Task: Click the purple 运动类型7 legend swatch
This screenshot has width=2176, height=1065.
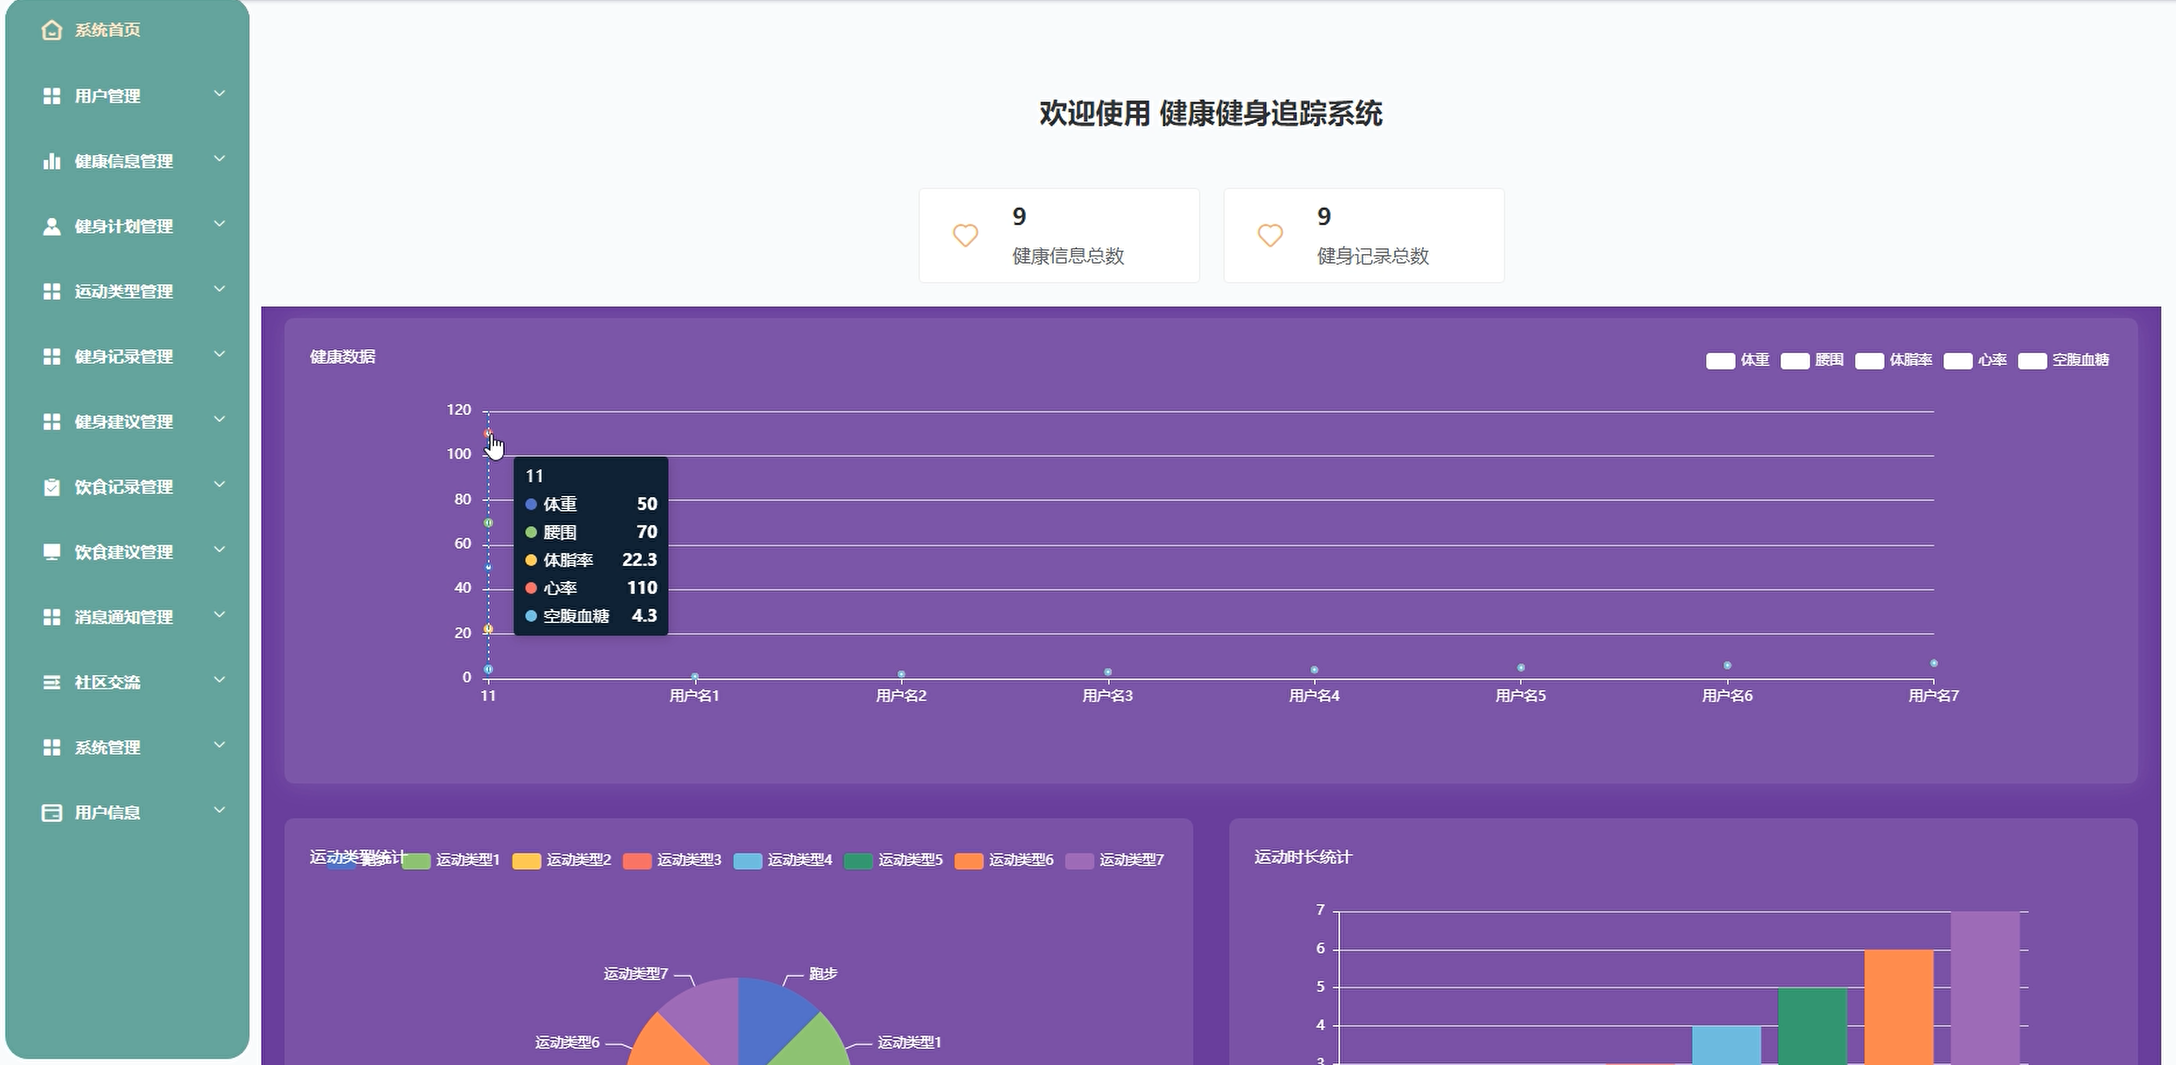Action: pyautogui.click(x=1080, y=861)
